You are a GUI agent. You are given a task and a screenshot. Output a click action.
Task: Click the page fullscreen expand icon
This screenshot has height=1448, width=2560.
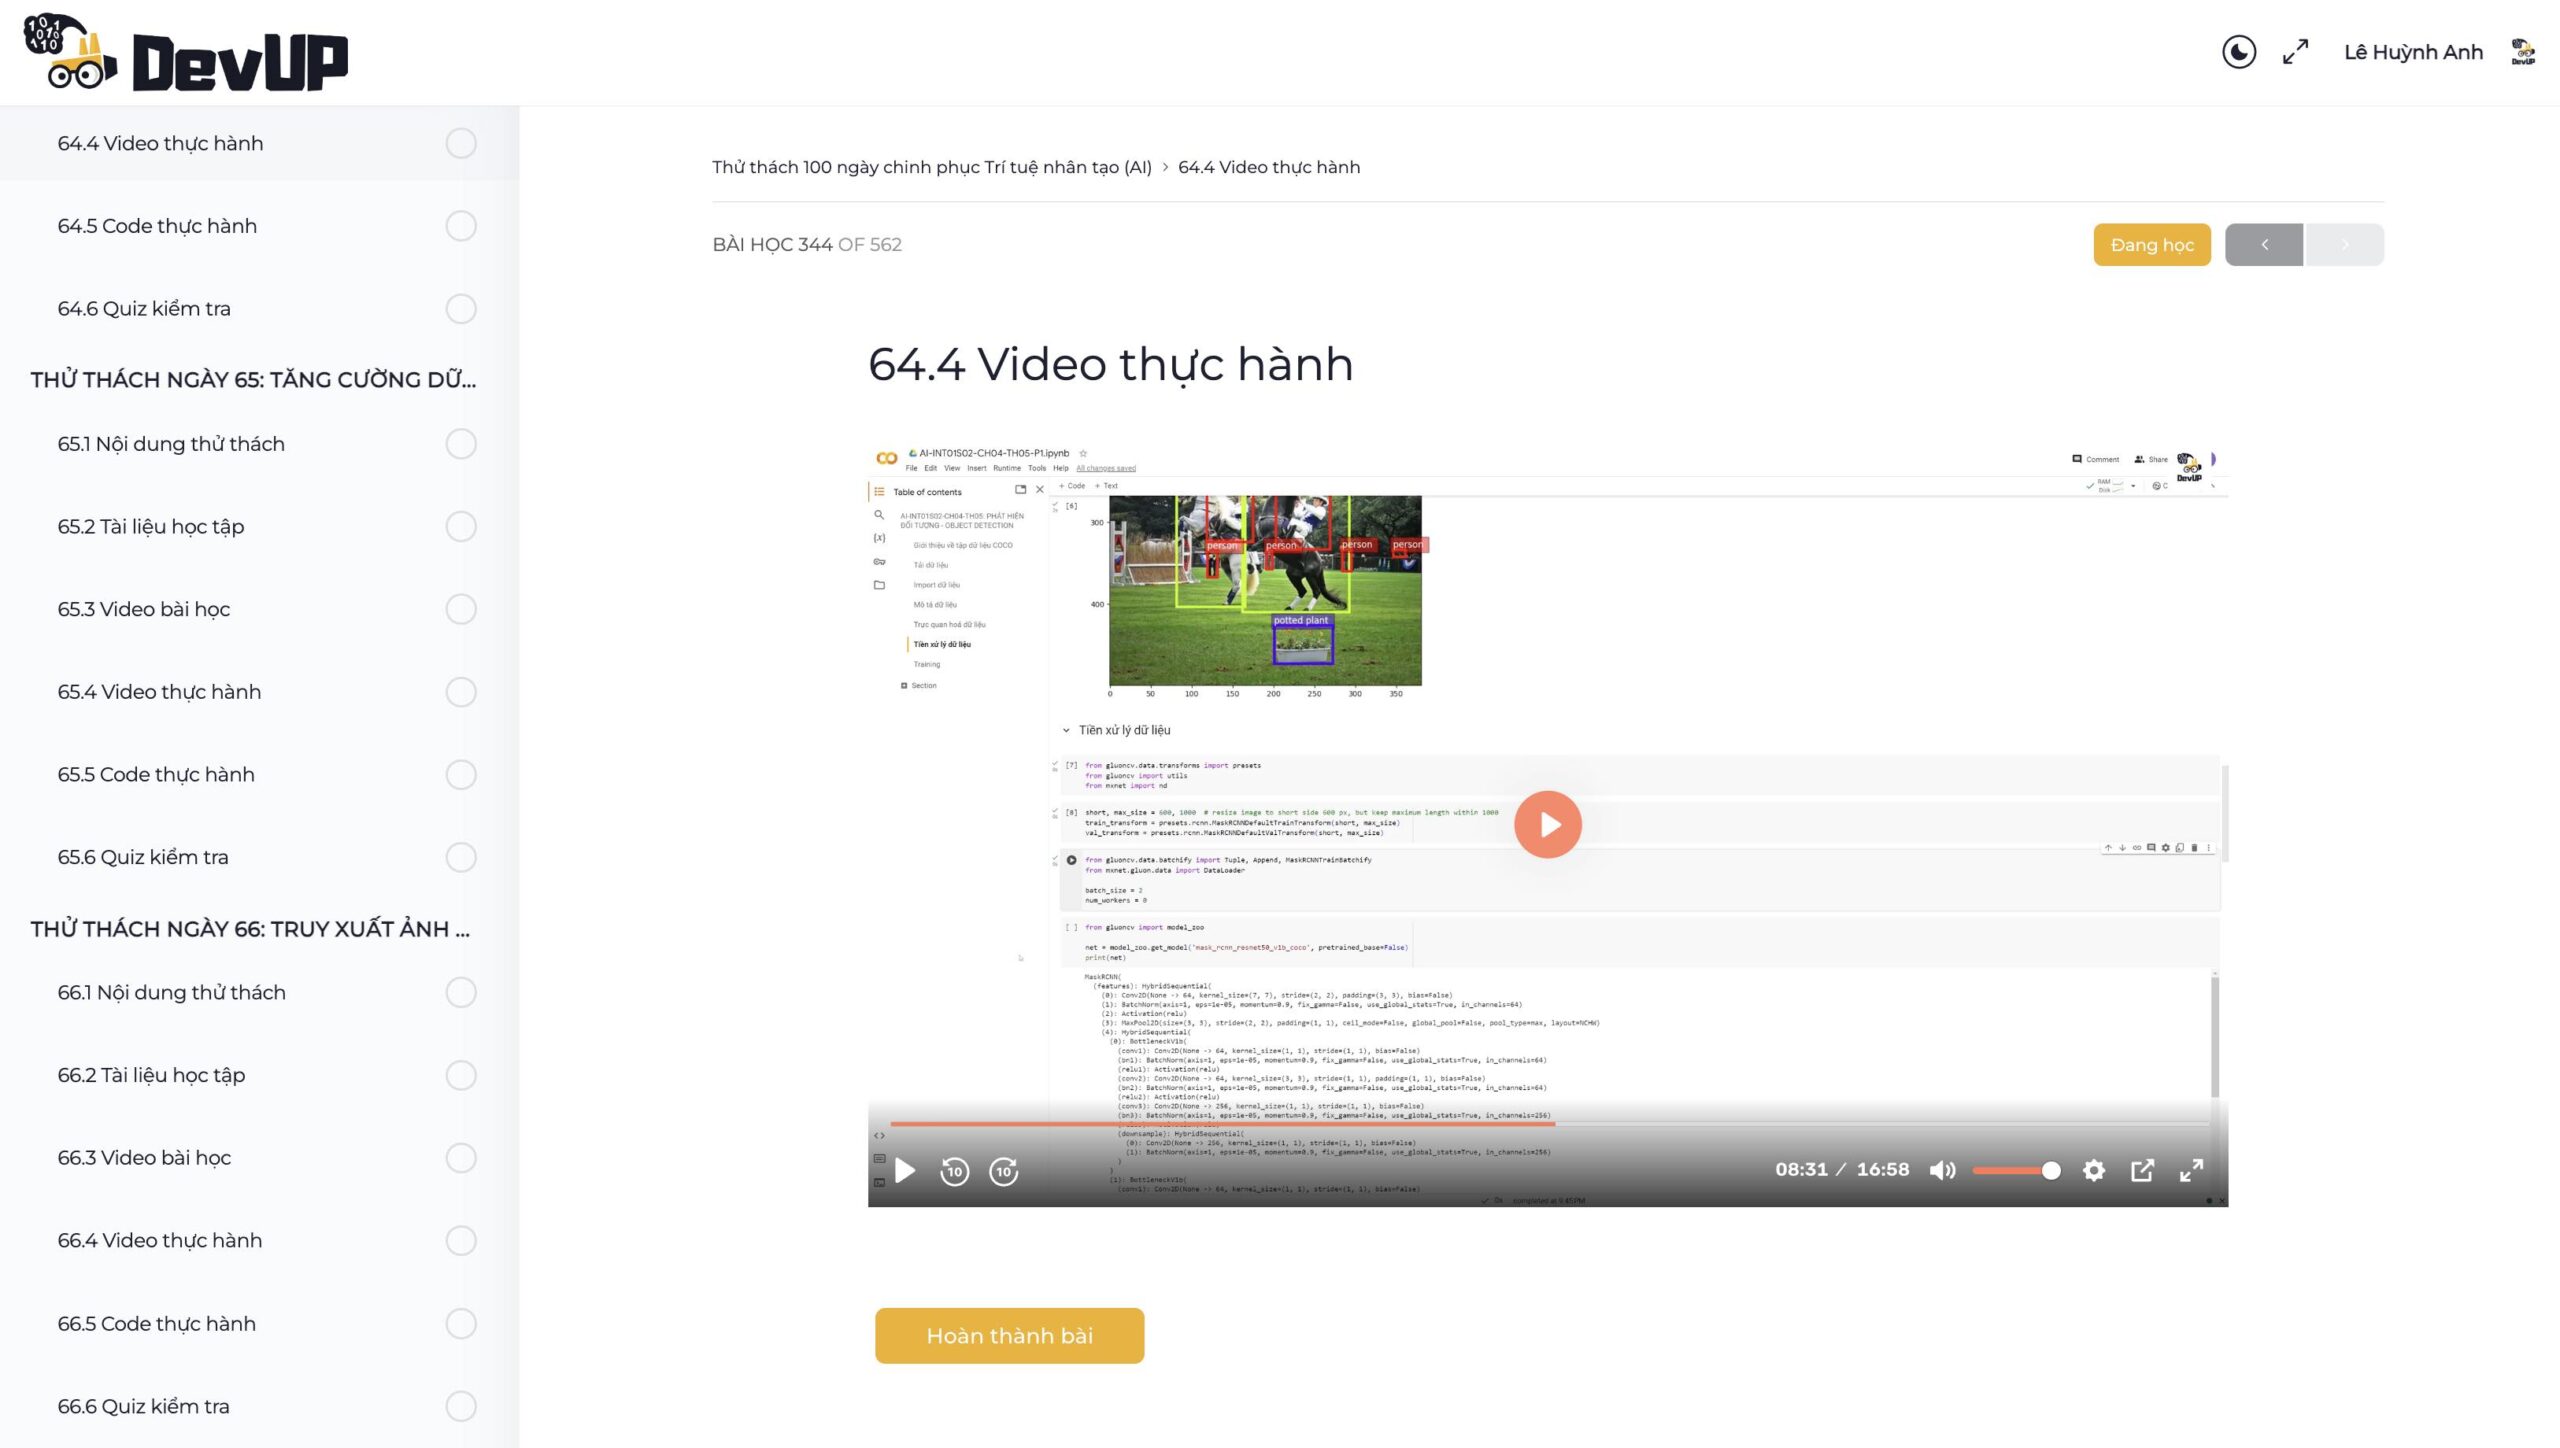2295,52
